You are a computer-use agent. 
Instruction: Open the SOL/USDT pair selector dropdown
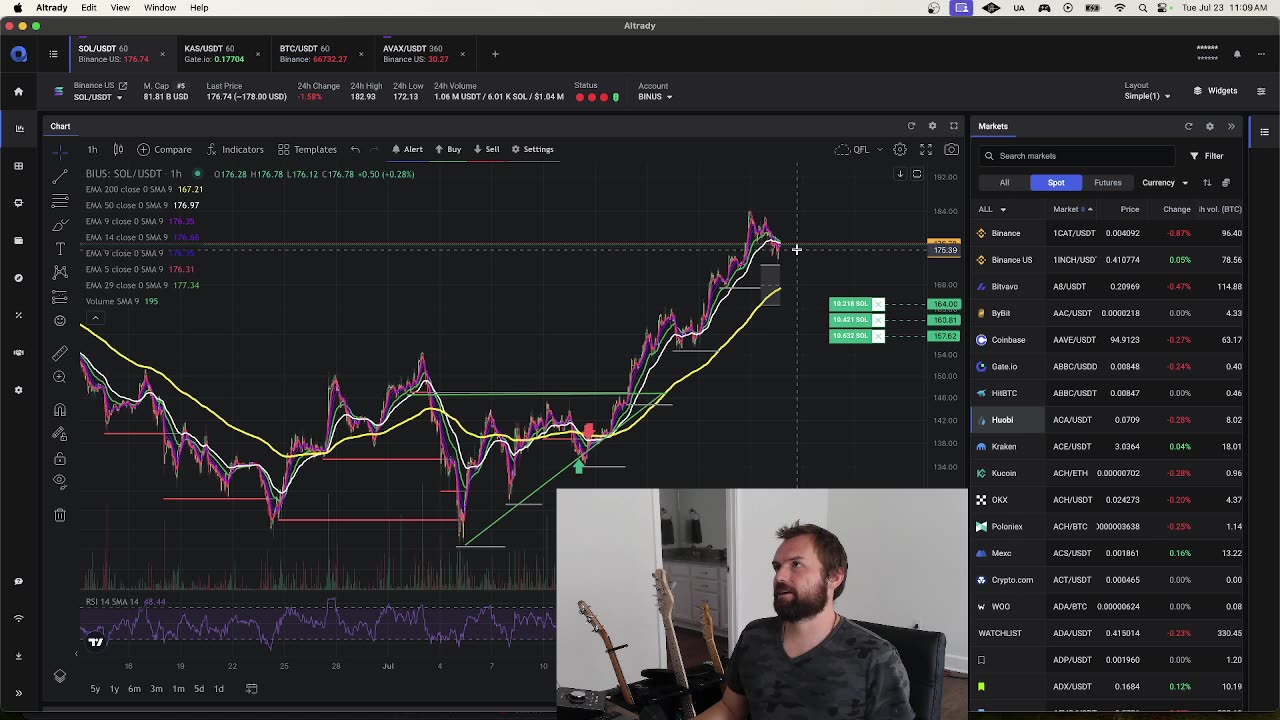[x=98, y=97]
